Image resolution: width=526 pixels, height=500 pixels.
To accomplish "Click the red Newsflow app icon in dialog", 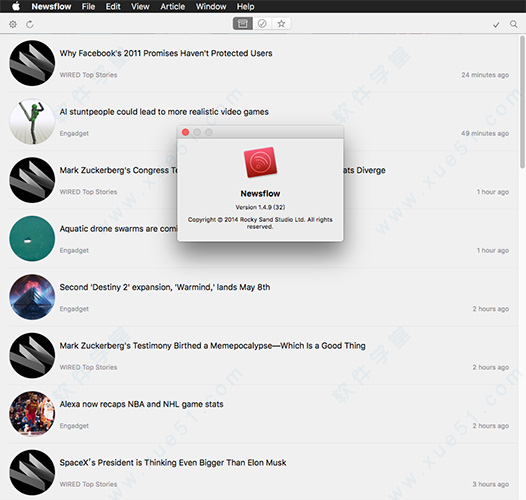I will point(260,162).
